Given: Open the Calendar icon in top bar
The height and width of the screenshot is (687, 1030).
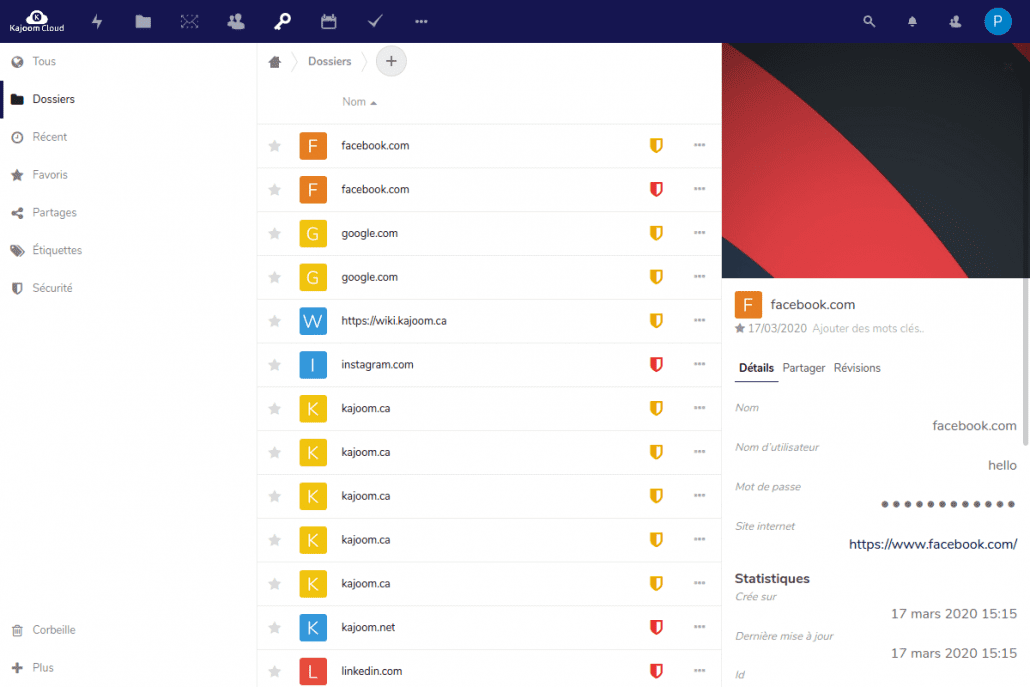Looking at the screenshot, I should [328, 22].
